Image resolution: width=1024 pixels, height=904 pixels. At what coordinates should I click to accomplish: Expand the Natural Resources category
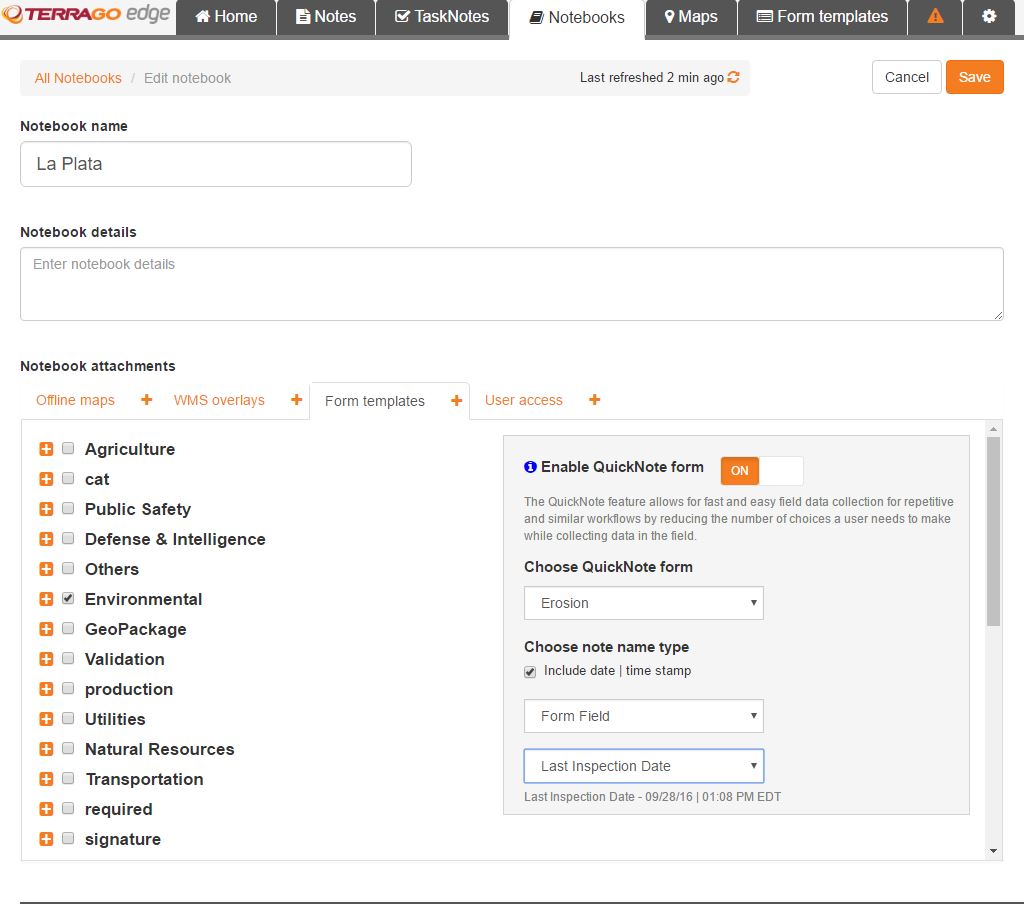(x=46, y=749)
